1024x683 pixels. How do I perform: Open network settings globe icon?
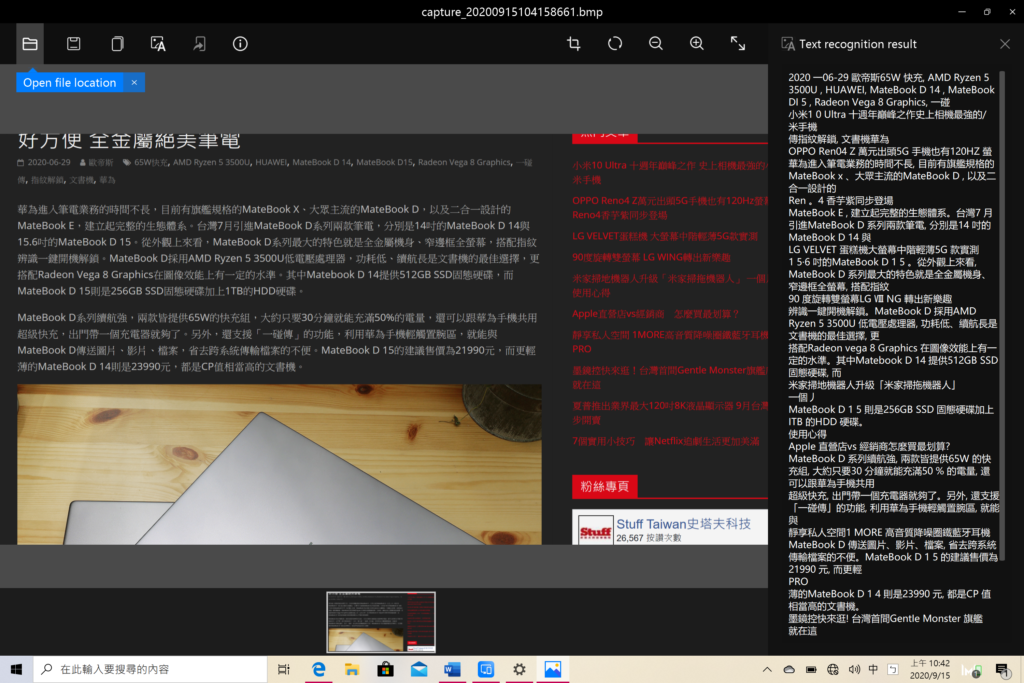[833, 669]
